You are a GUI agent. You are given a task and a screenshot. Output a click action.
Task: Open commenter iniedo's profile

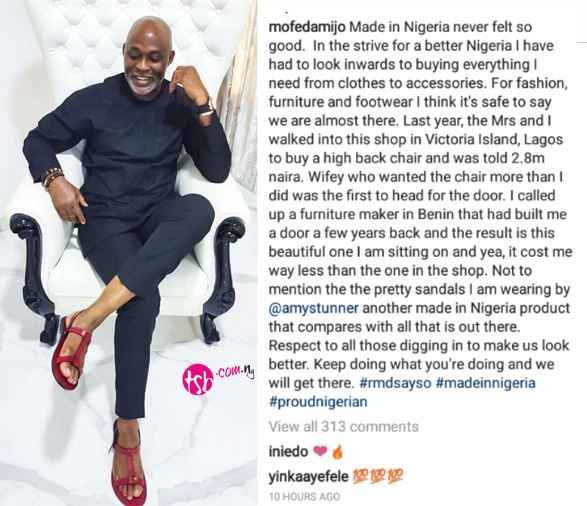click(x=288, y=452)
